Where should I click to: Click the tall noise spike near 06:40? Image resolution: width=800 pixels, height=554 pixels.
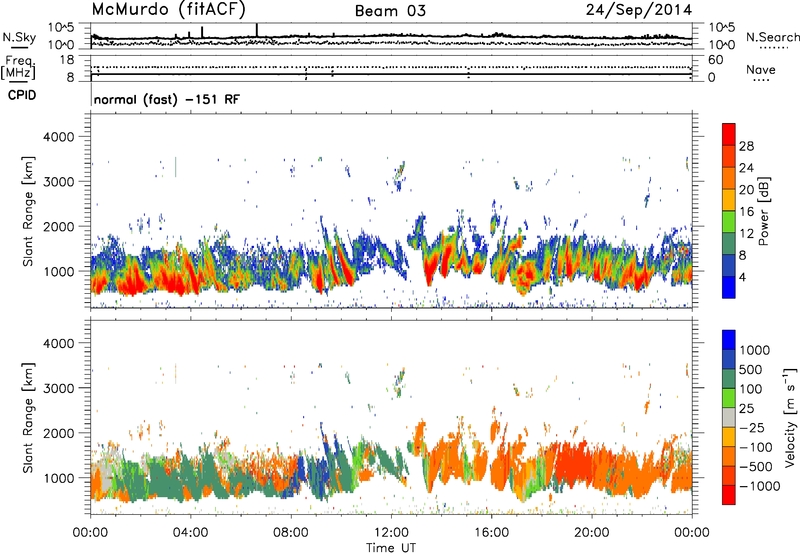257,30
